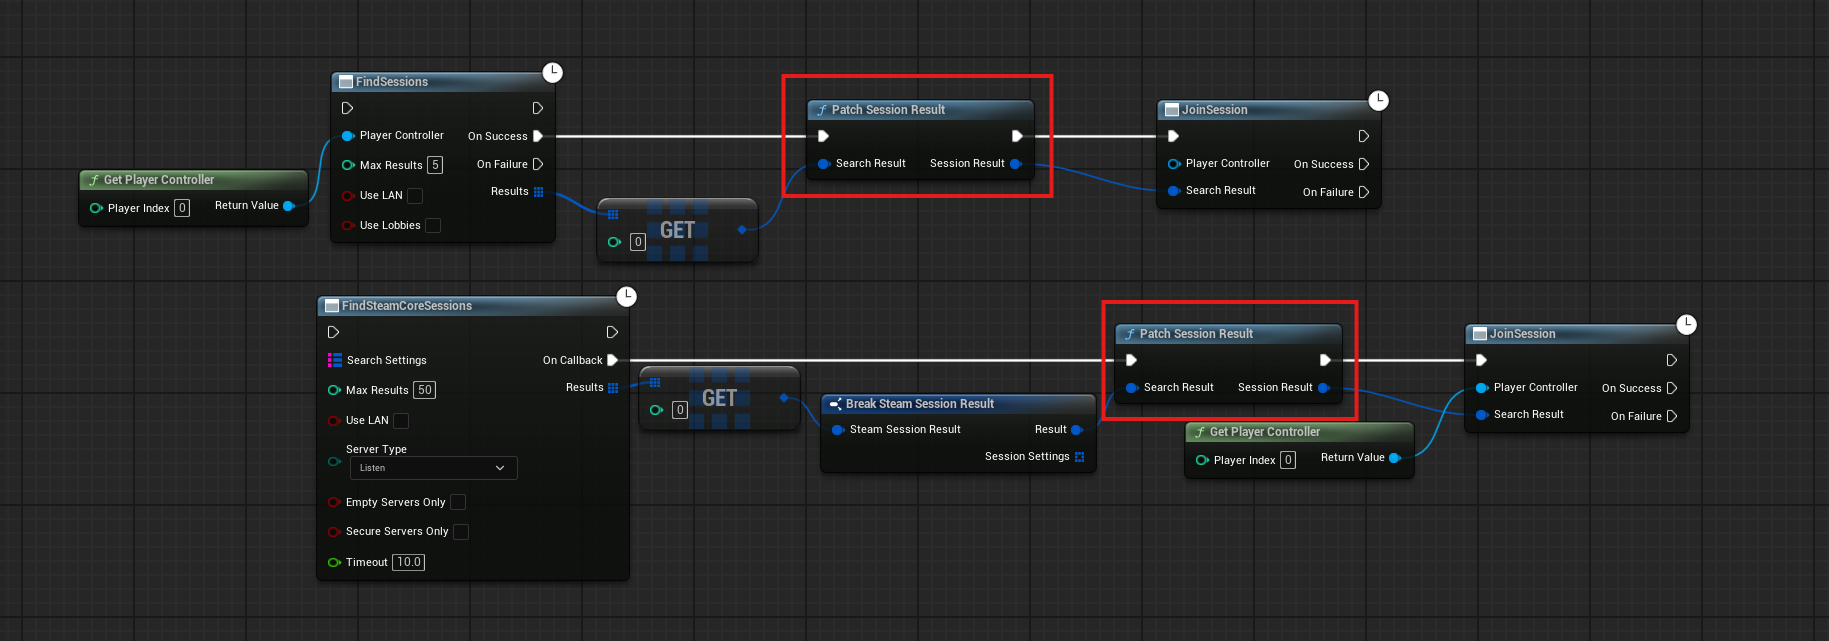Click the bottom JoinSession On Failure pin

point(1671,416)
